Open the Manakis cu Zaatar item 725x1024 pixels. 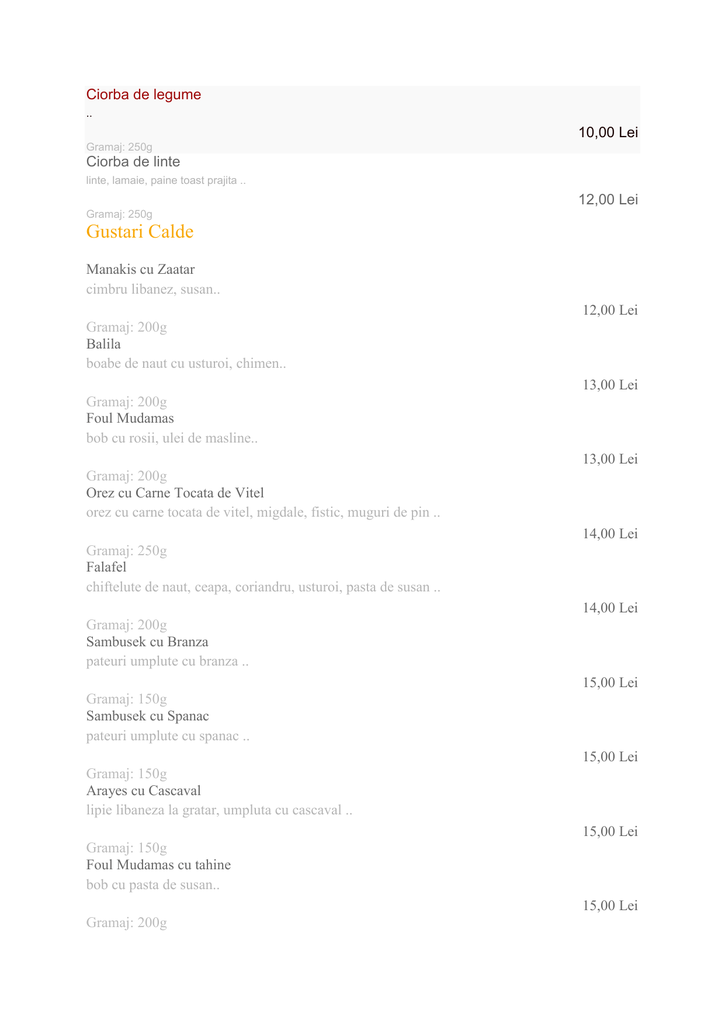coord(140,270)
